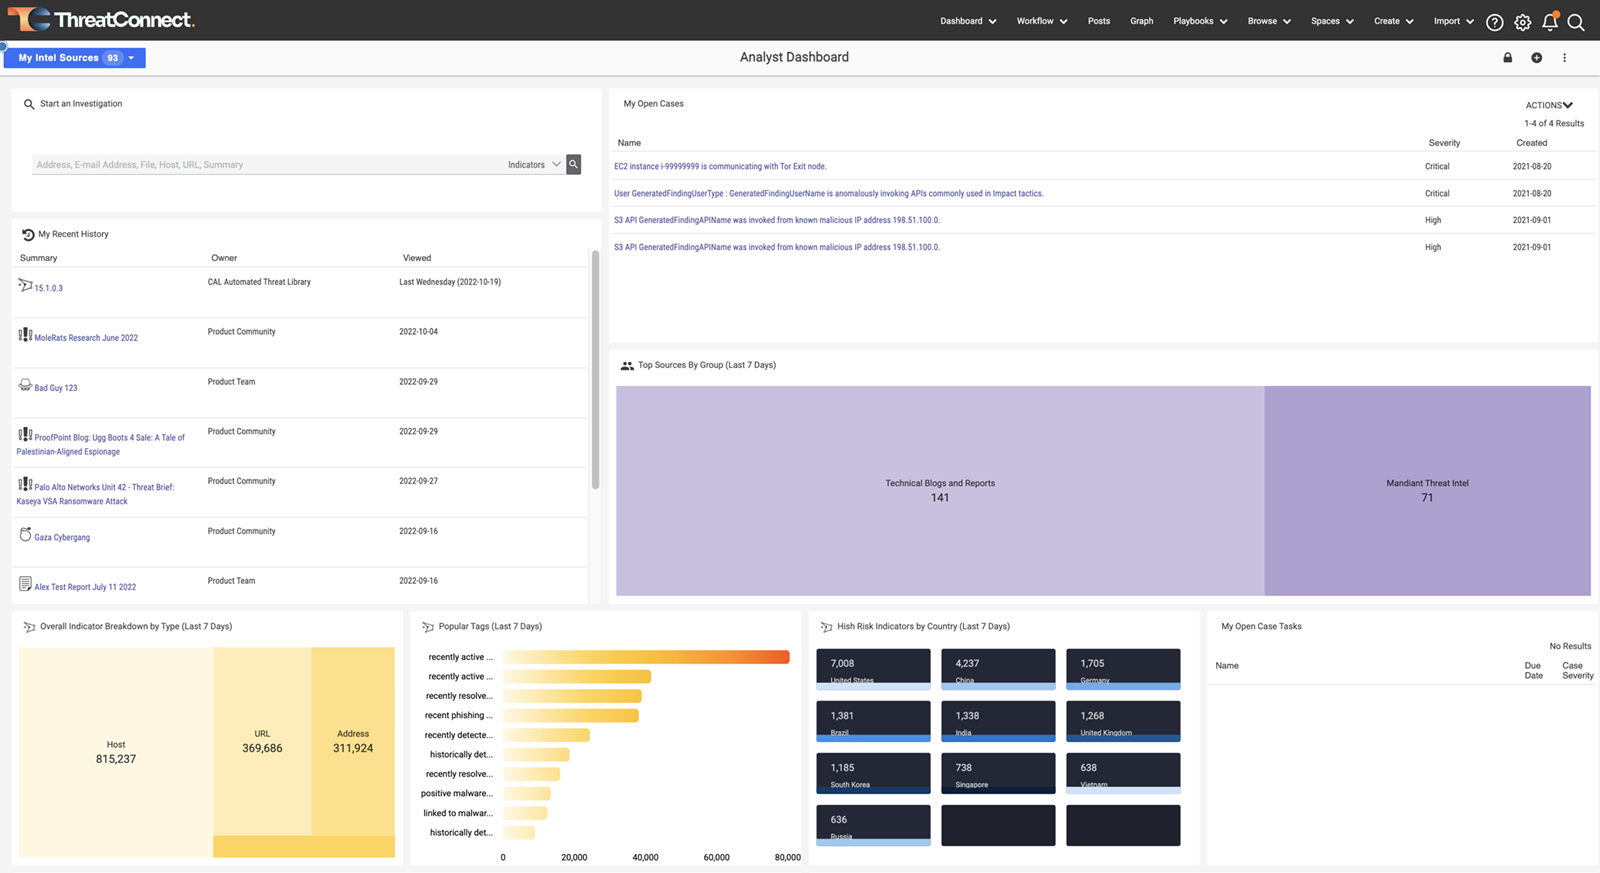Click the search magnifier in top bar
The width and height of the screenshot is (1600, 873).
pos(1576,22)
